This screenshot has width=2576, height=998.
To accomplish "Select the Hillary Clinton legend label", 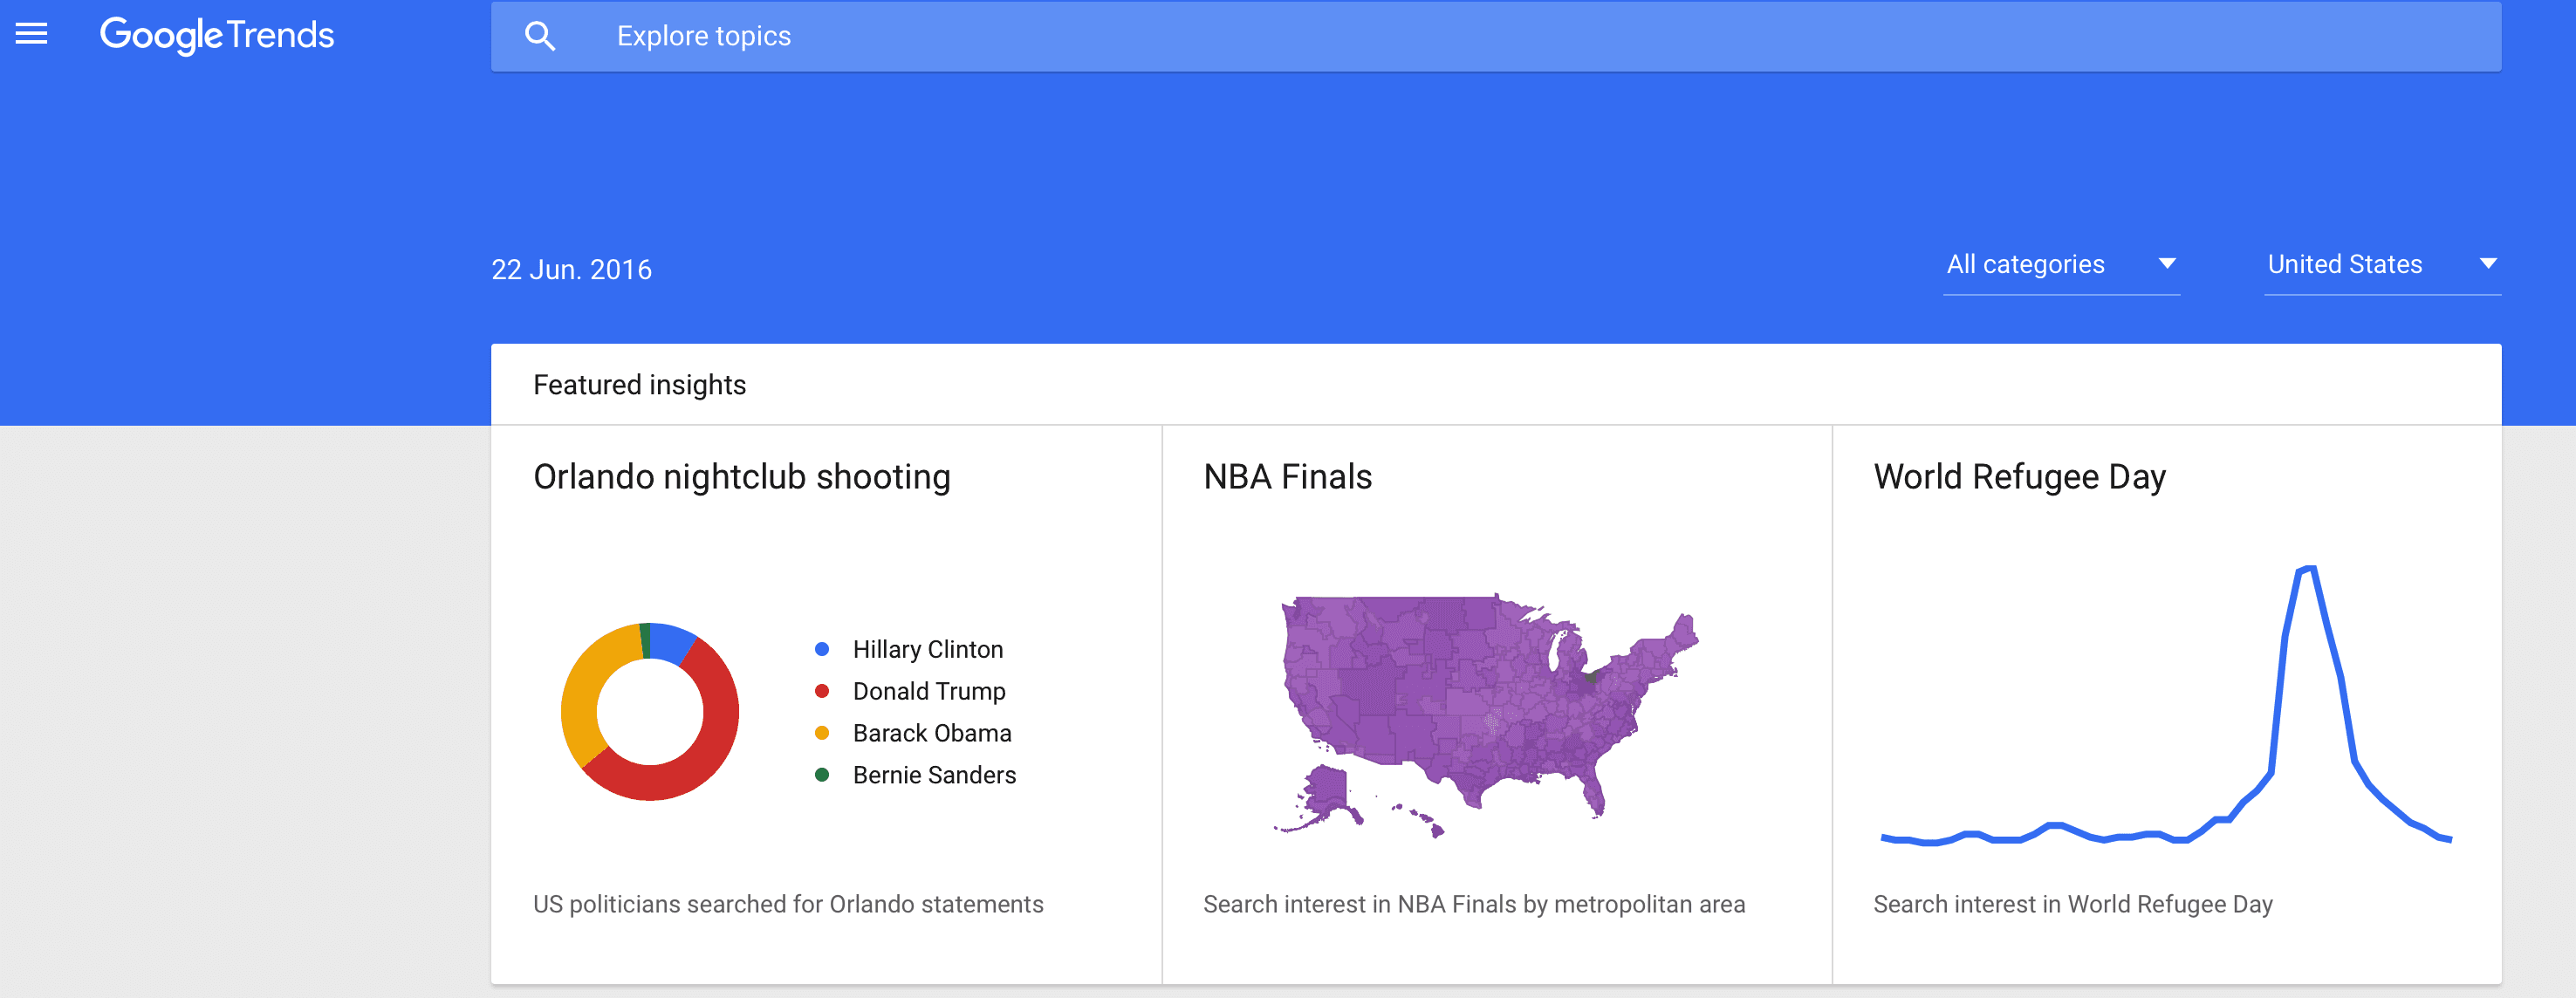I will (x=927, y=649).
